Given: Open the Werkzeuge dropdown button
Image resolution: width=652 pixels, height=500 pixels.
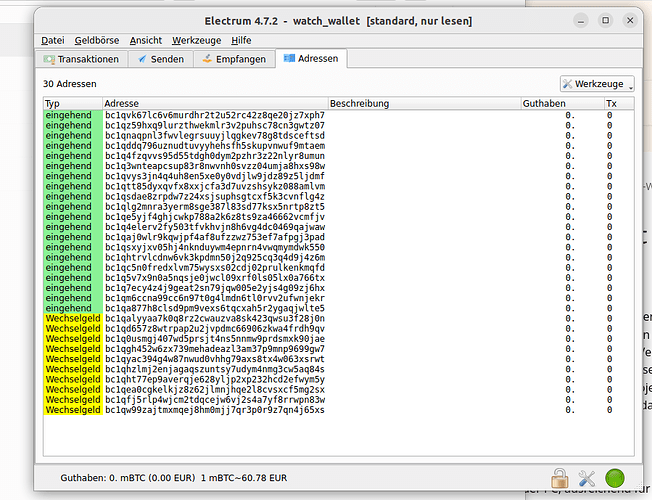Looking at the screenshot, I should coord(597,84).
